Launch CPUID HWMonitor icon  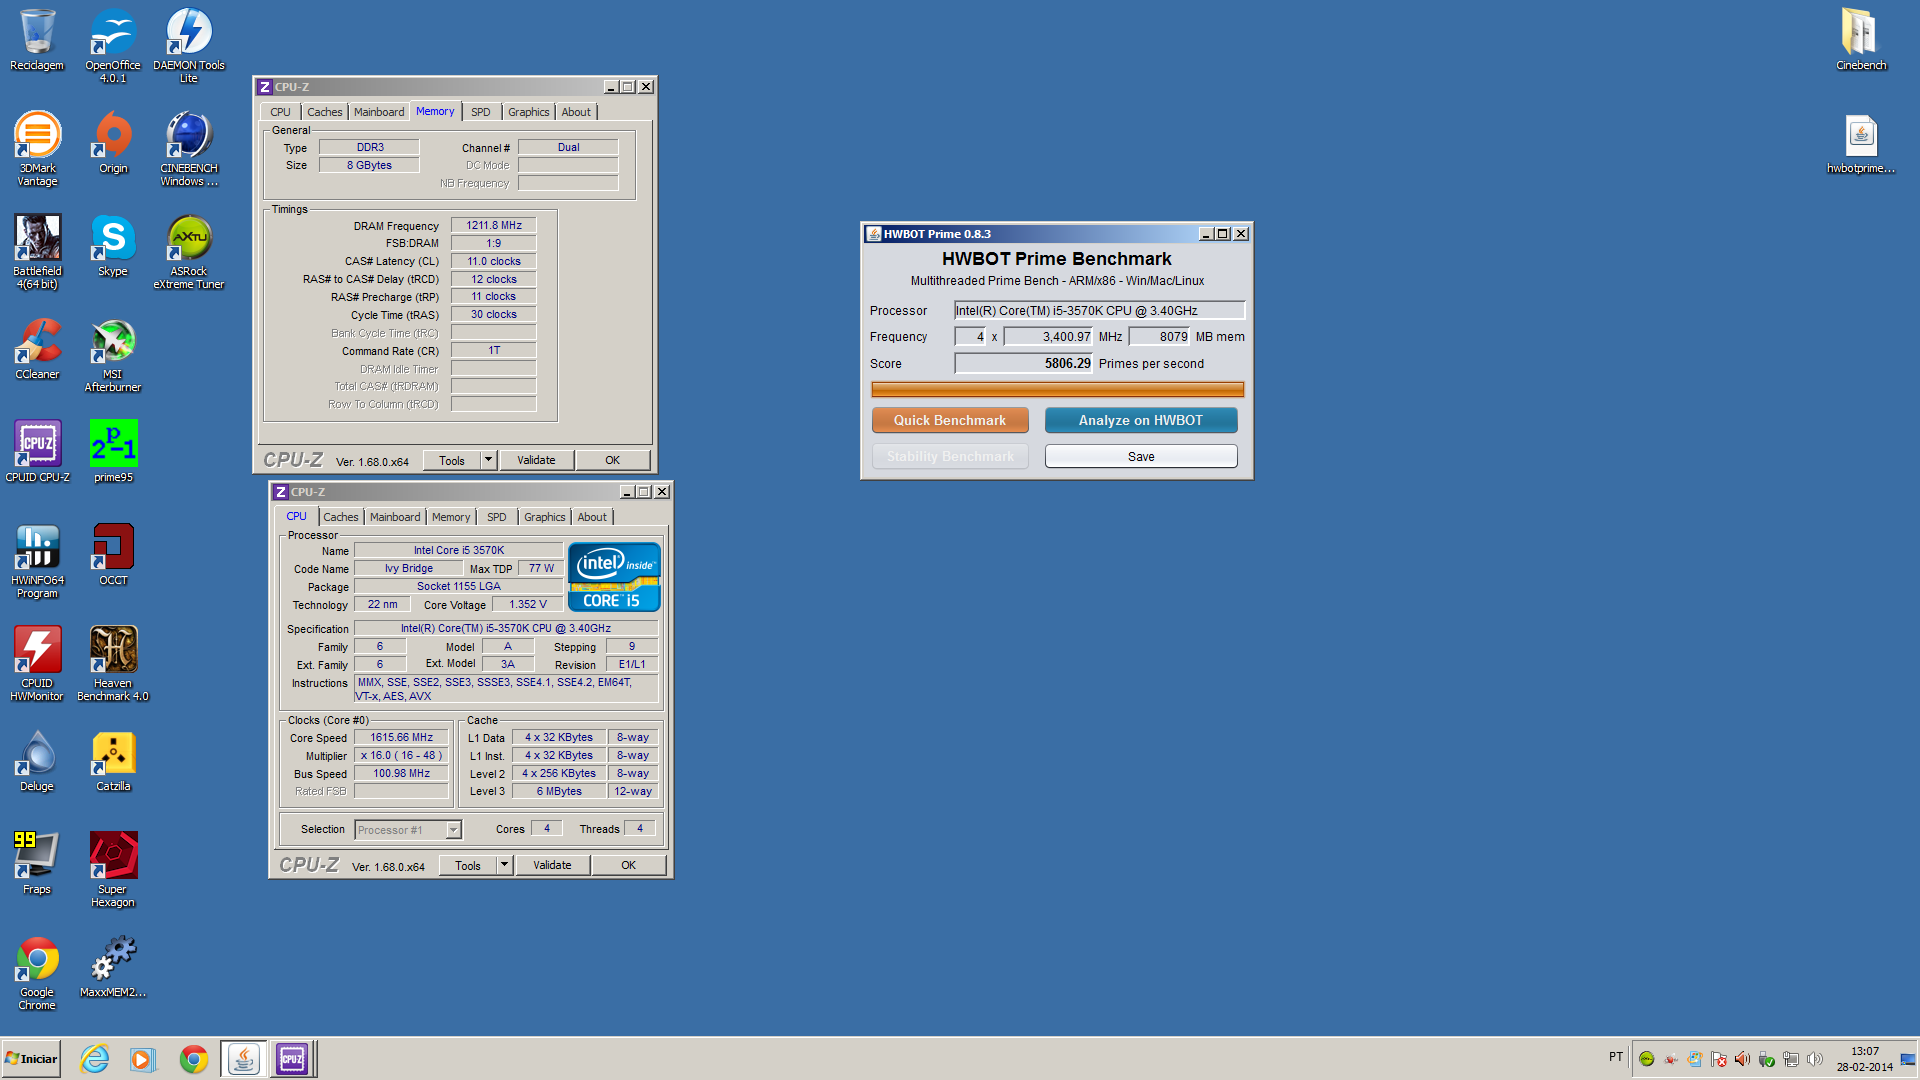click(37, 664)
